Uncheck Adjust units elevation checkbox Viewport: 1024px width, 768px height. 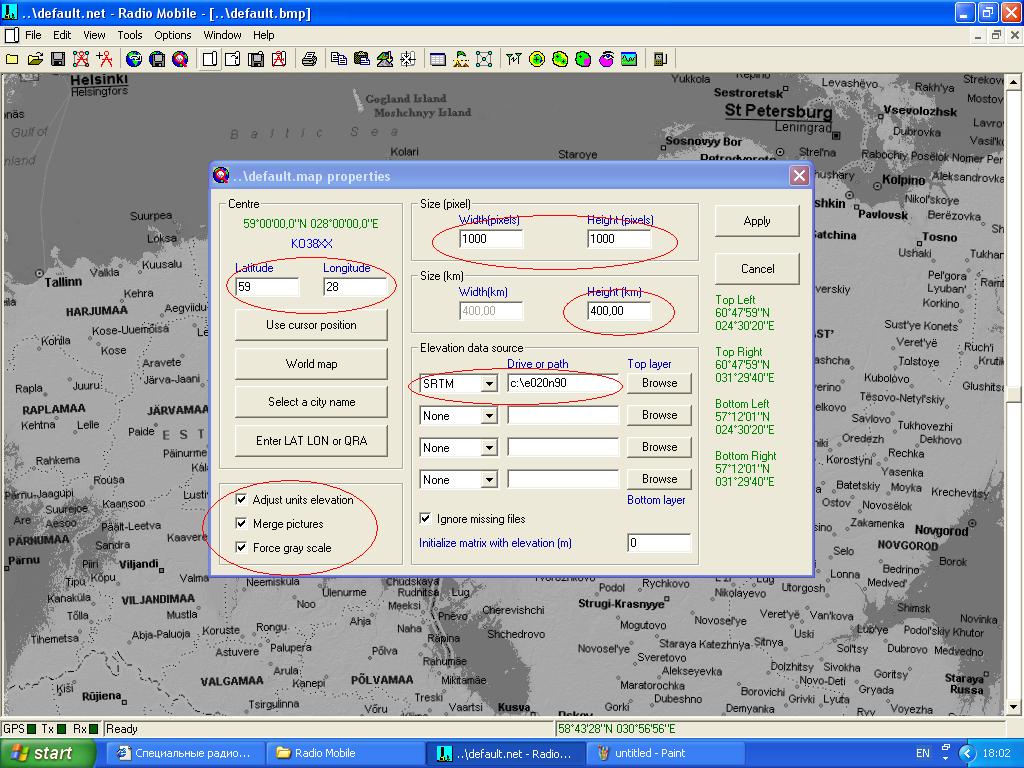[x=241, y=500]
